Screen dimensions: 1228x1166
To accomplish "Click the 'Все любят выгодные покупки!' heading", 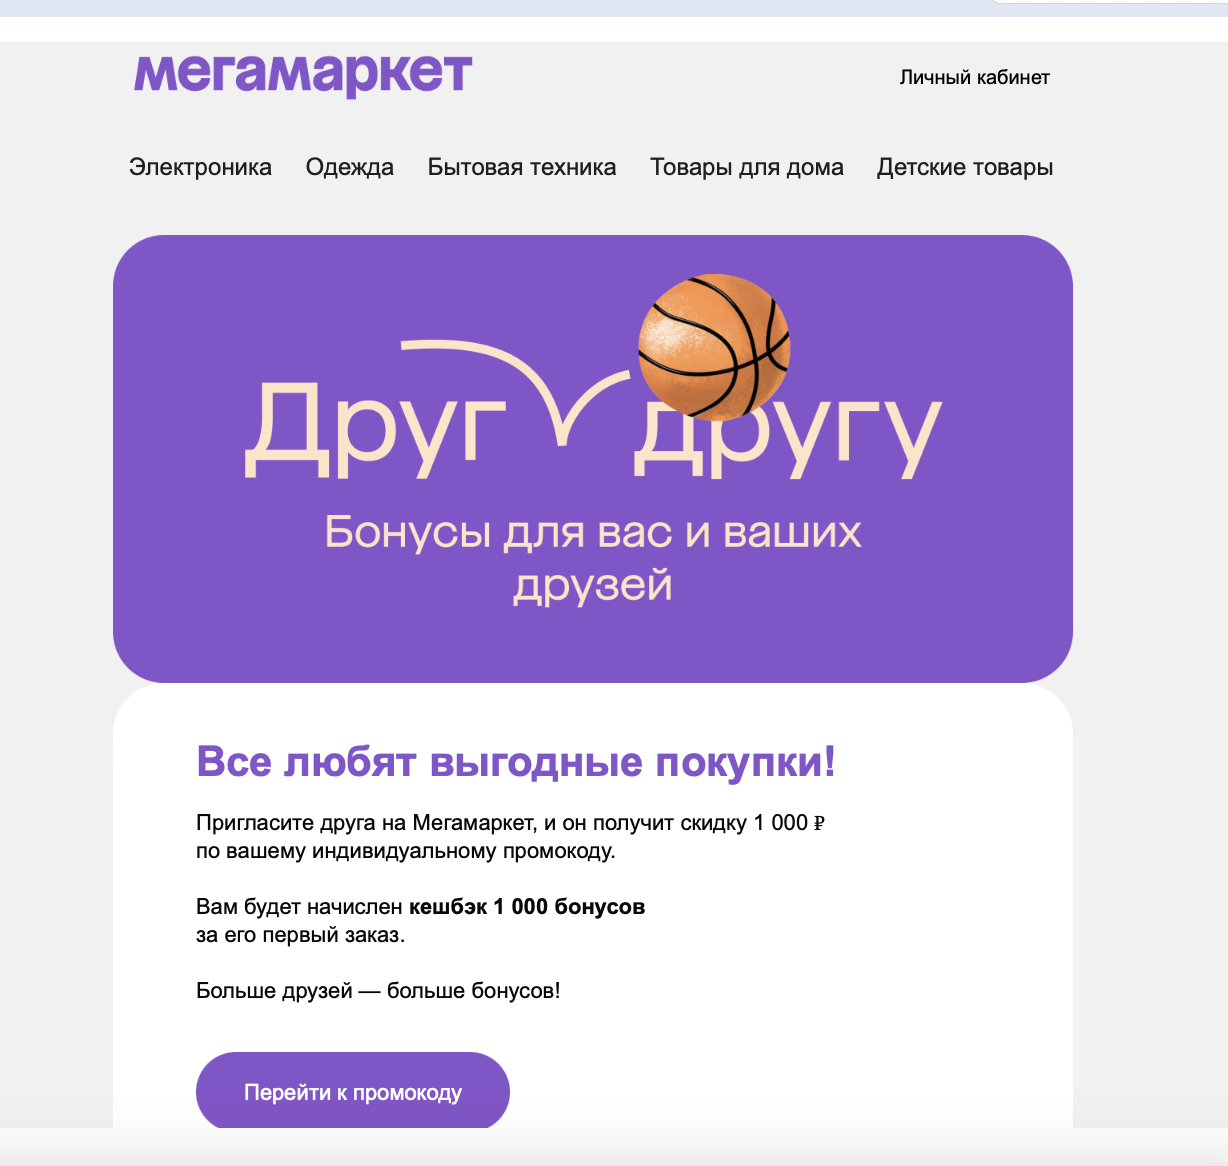I will click(516, 762).
